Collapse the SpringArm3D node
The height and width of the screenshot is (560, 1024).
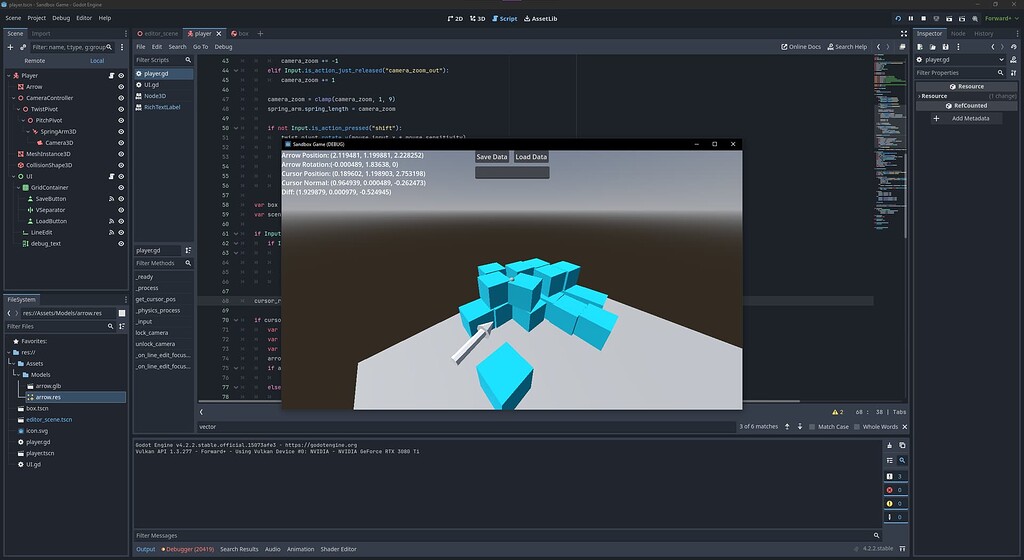(x=27, y=132)
